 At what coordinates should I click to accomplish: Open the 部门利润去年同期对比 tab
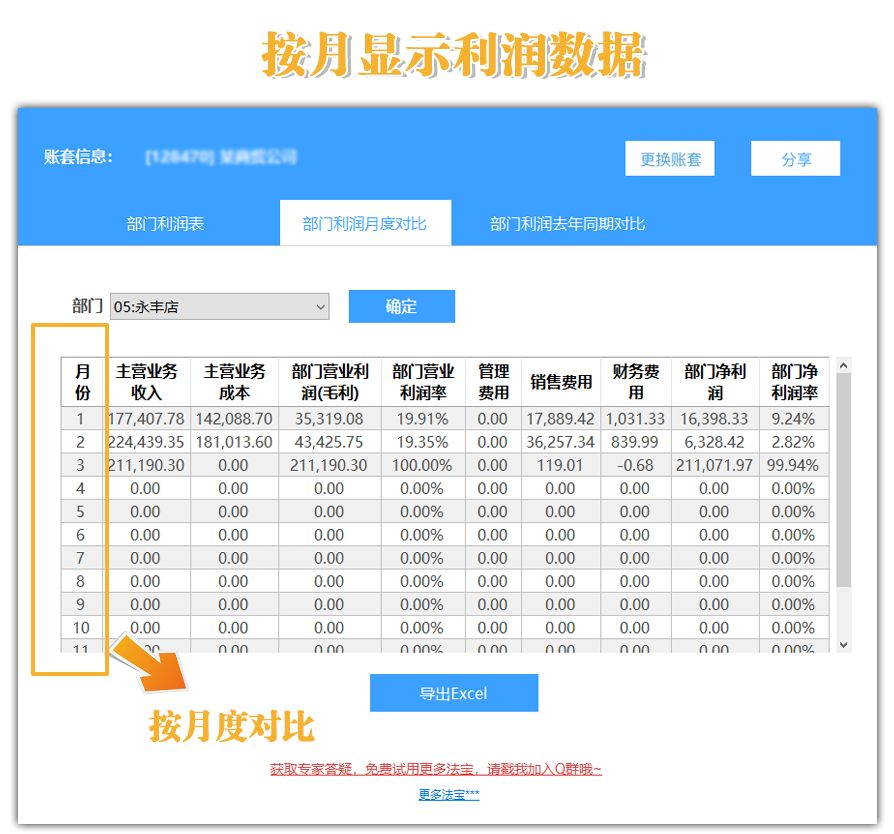[566, 223]
